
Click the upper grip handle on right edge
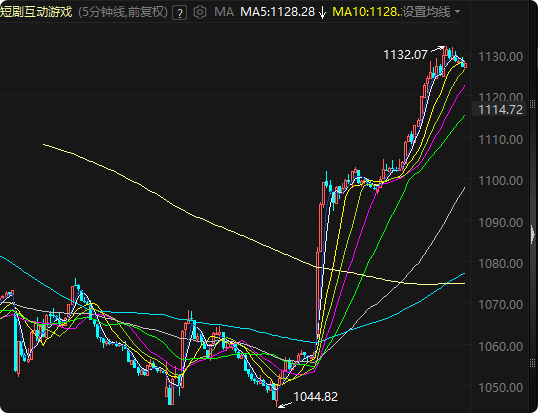pos(532,104)
